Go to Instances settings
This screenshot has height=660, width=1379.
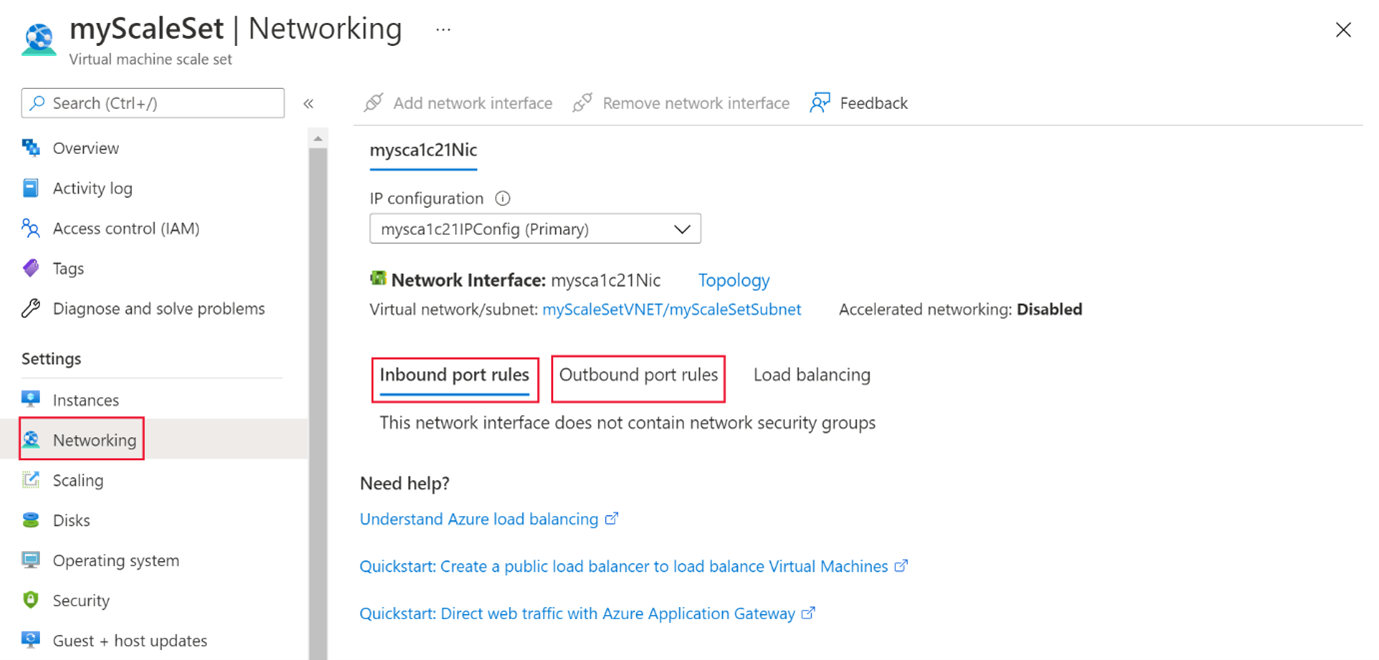pos(86,400)
